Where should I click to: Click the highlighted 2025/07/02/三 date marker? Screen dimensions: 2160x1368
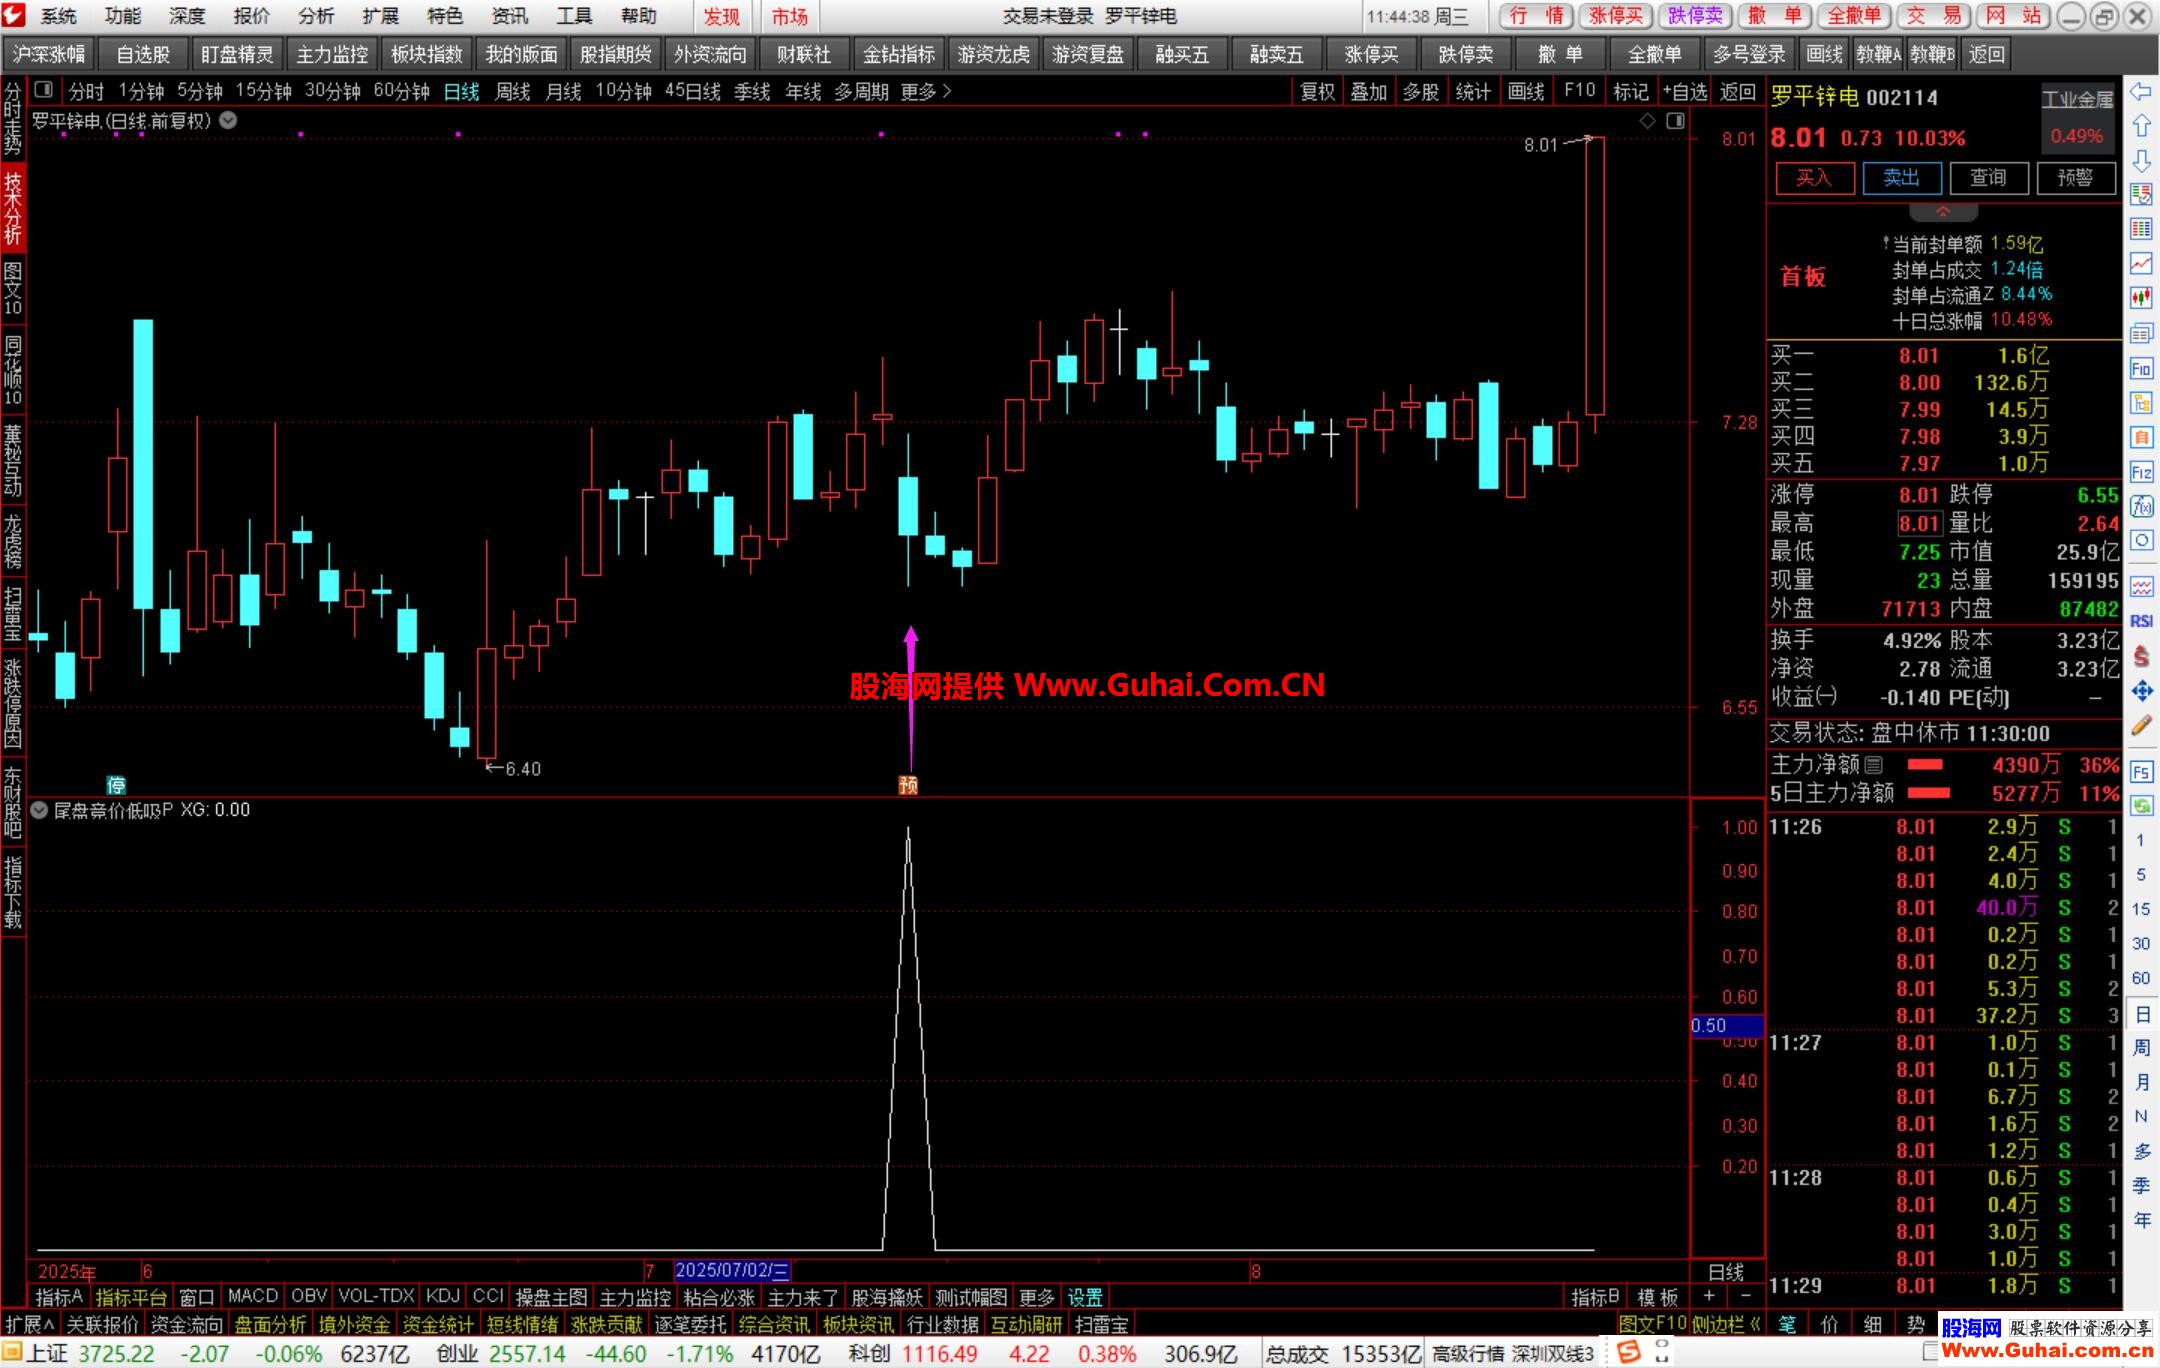[732, 1271]
